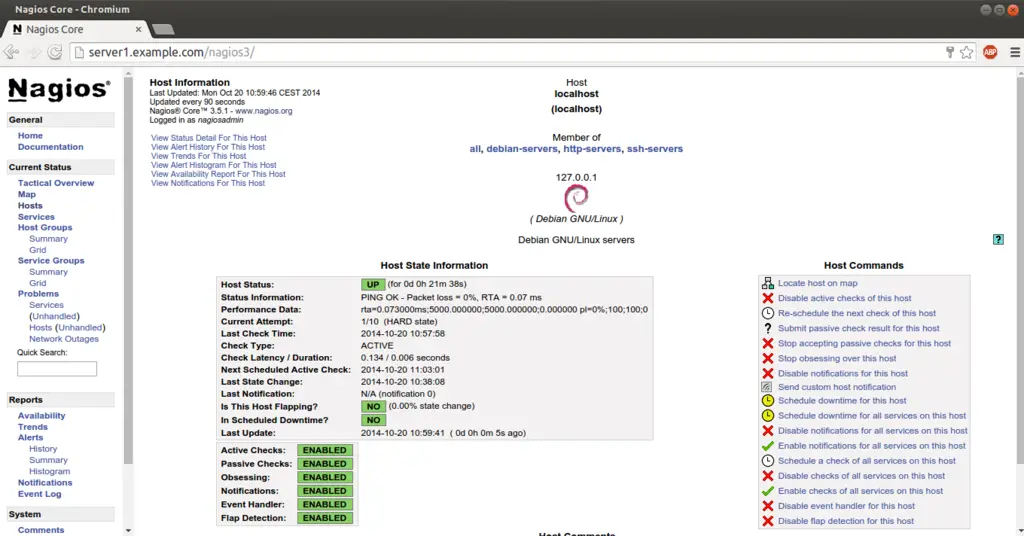Click the Nagios logo
1024x536 pixels.
[59, 89]
